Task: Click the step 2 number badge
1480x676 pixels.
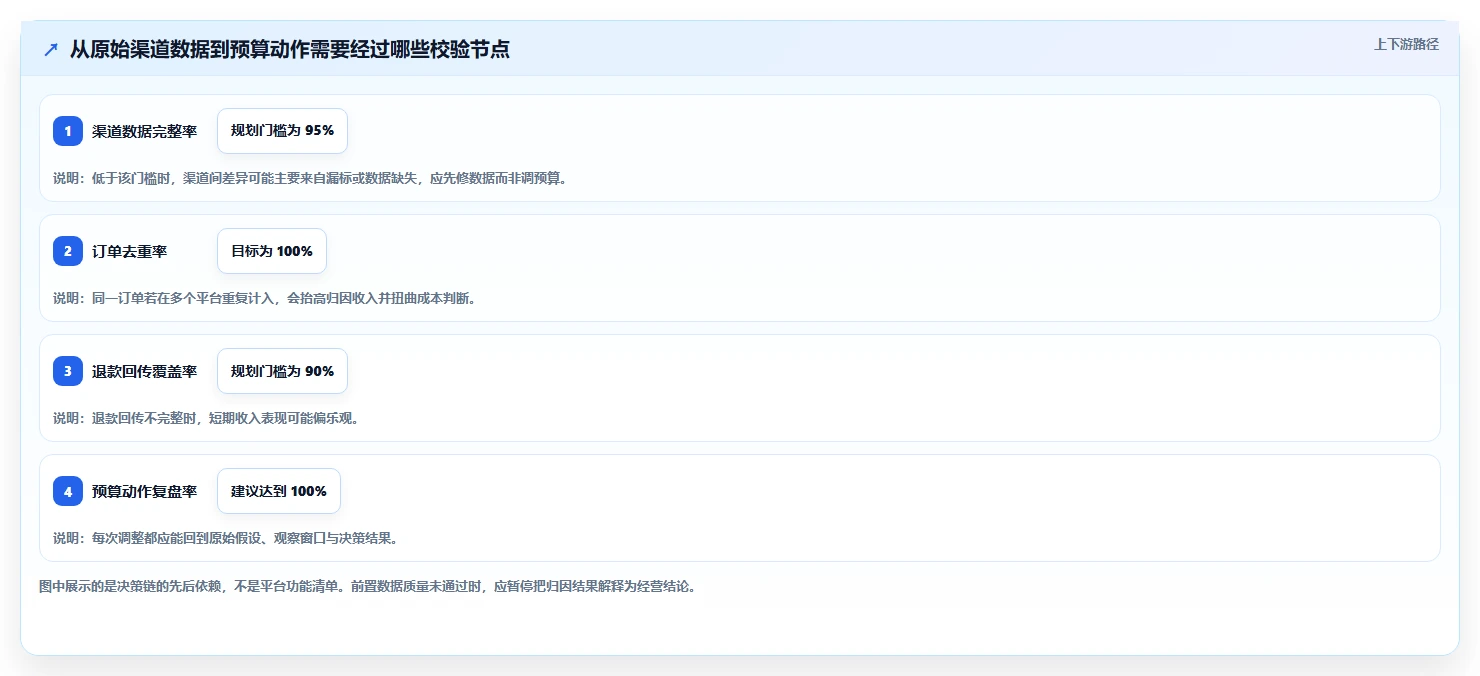Action: tap(68, 251)
